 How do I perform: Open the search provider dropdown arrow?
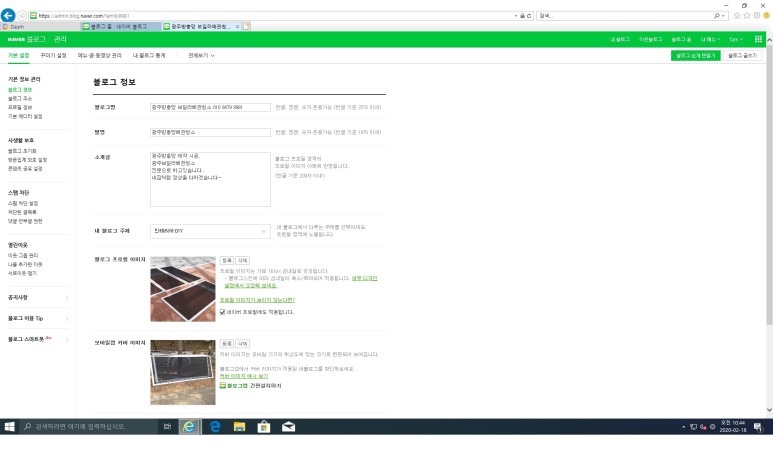(x=723, y=16)
